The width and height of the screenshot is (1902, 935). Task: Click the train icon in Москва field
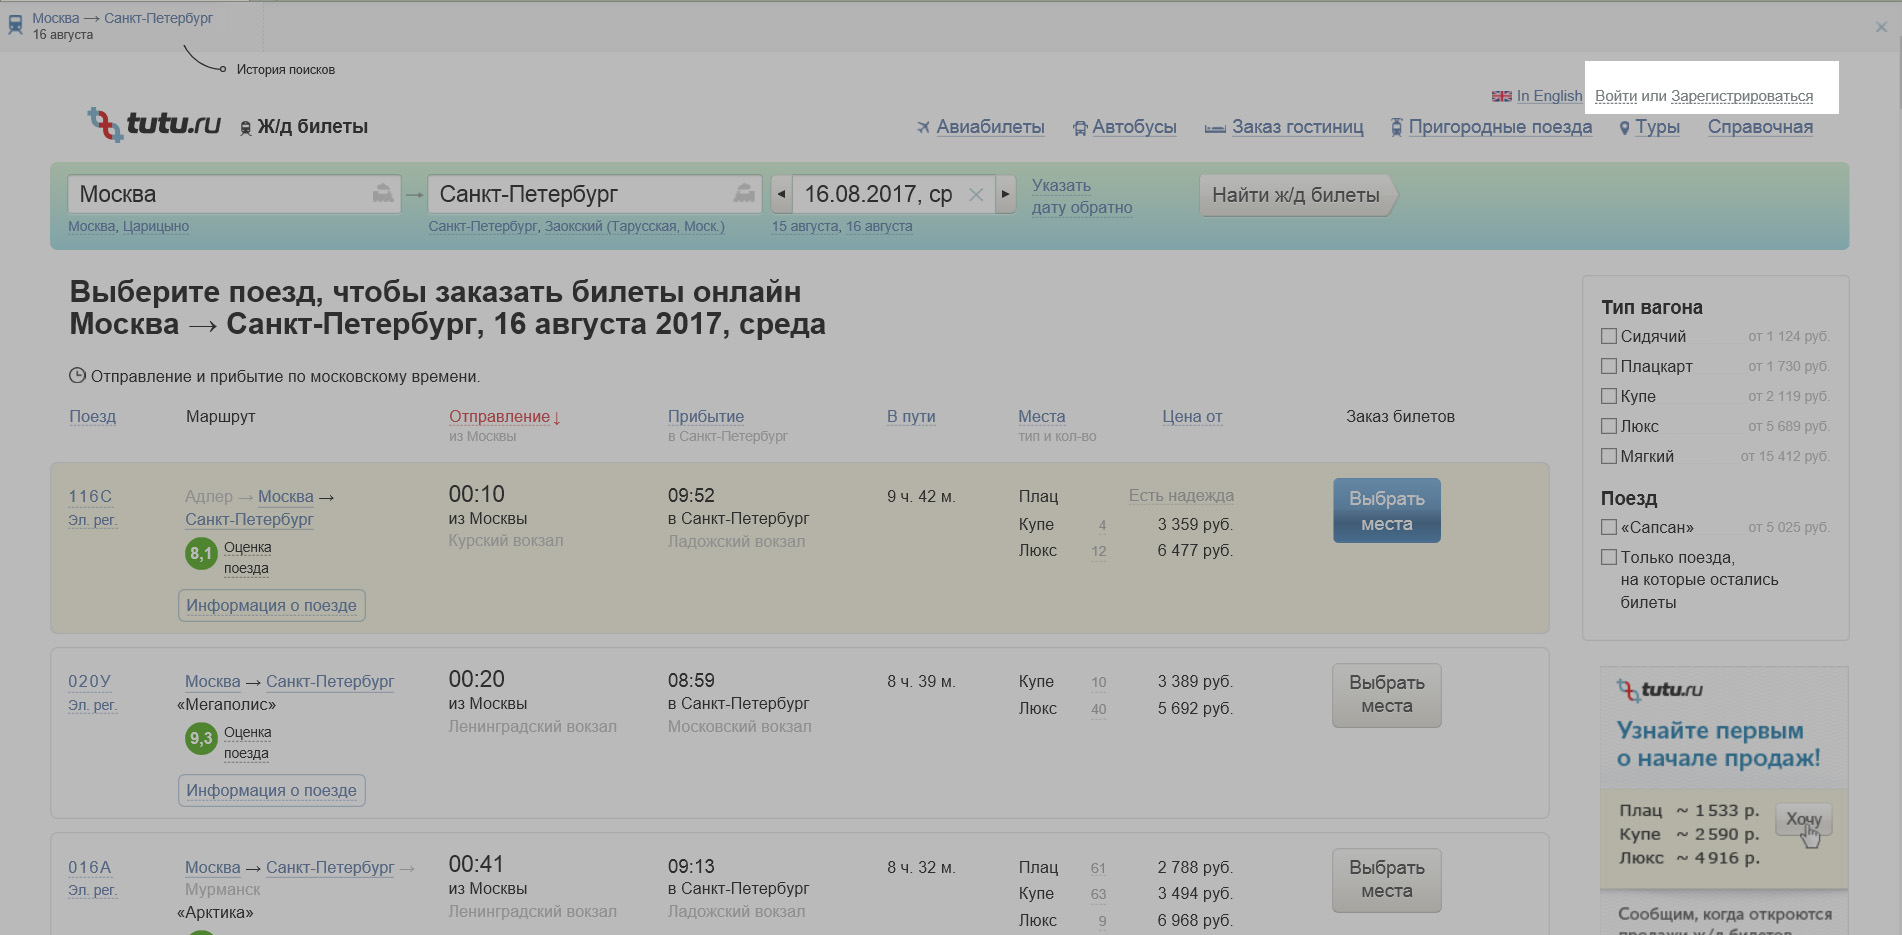pos(382,194)
